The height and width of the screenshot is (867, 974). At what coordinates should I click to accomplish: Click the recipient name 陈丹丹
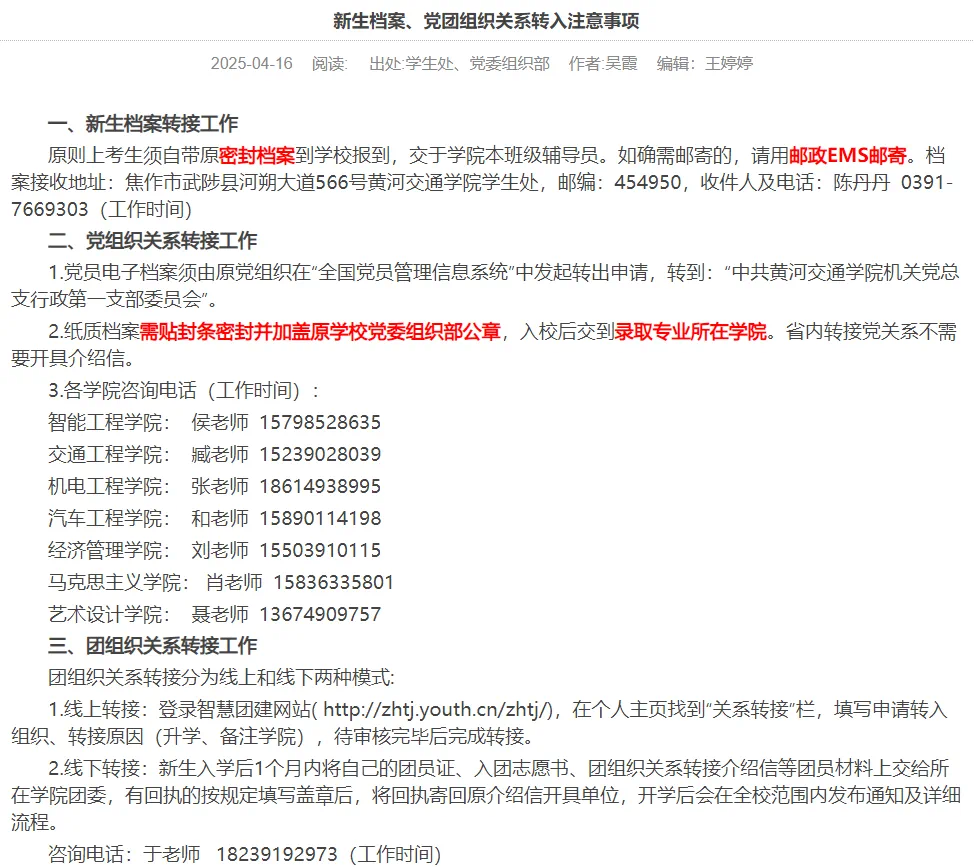862,183
